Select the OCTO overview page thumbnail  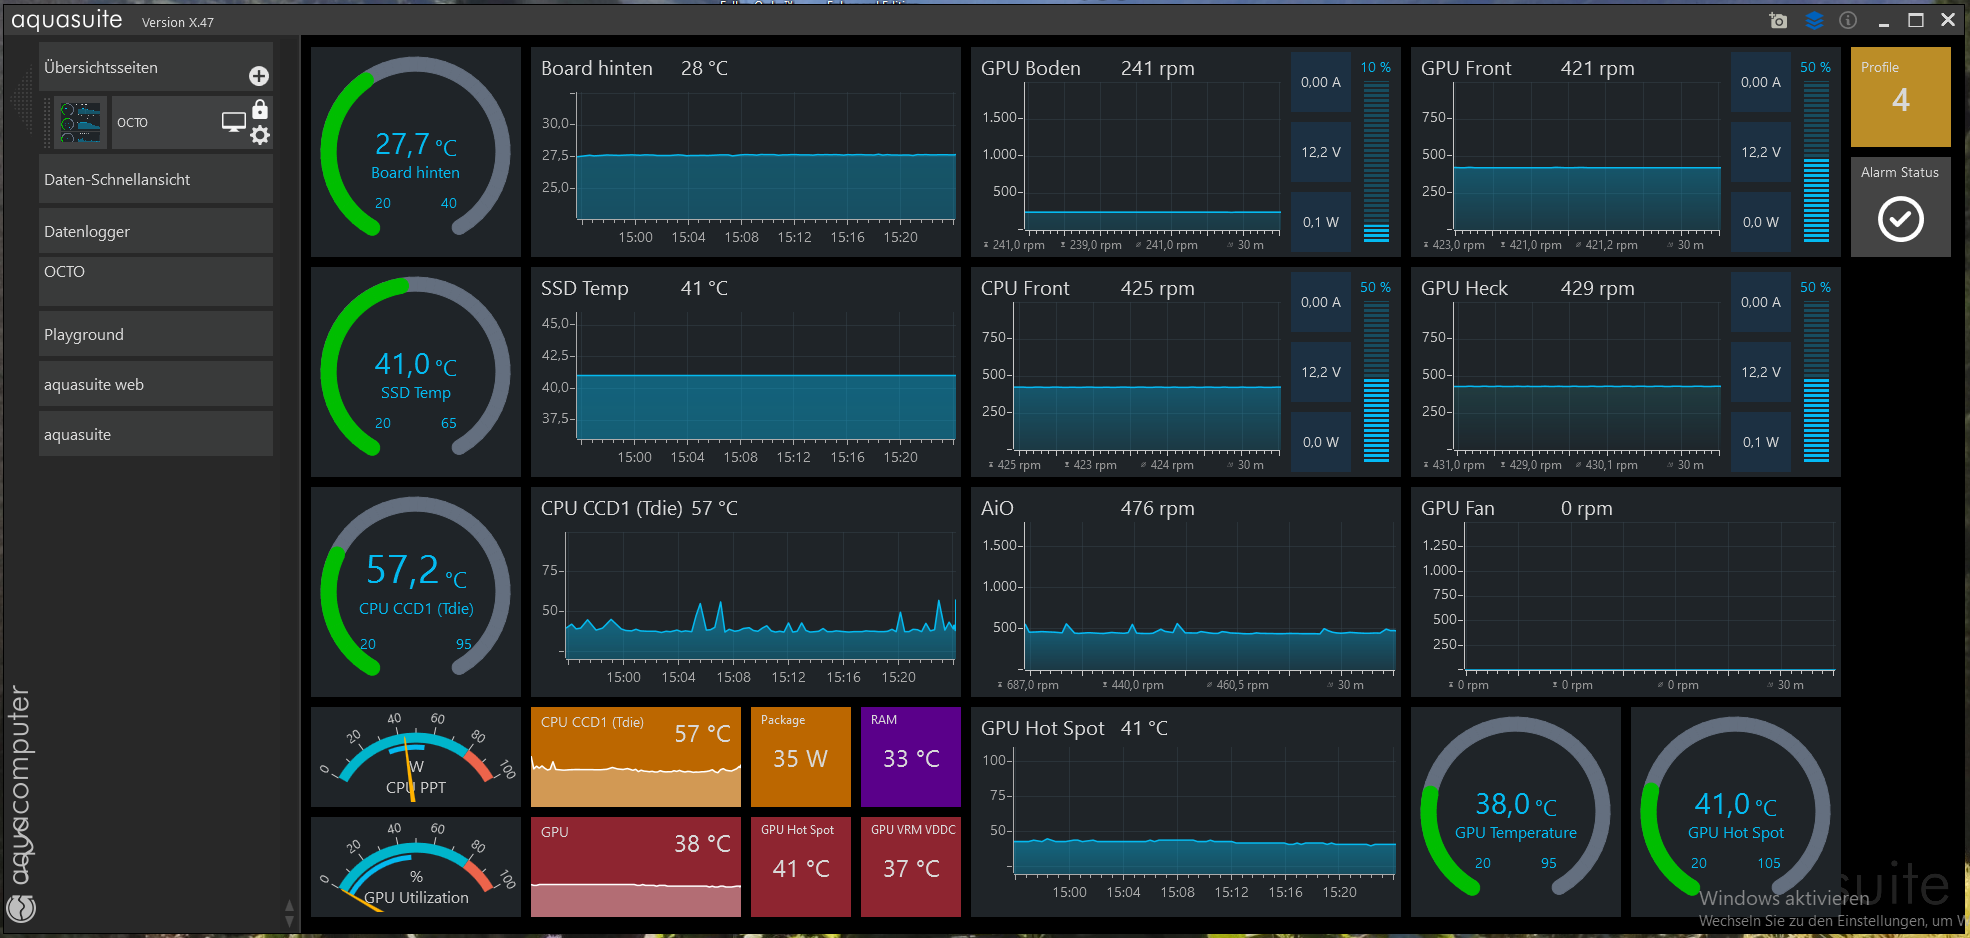tap(80, 122)
